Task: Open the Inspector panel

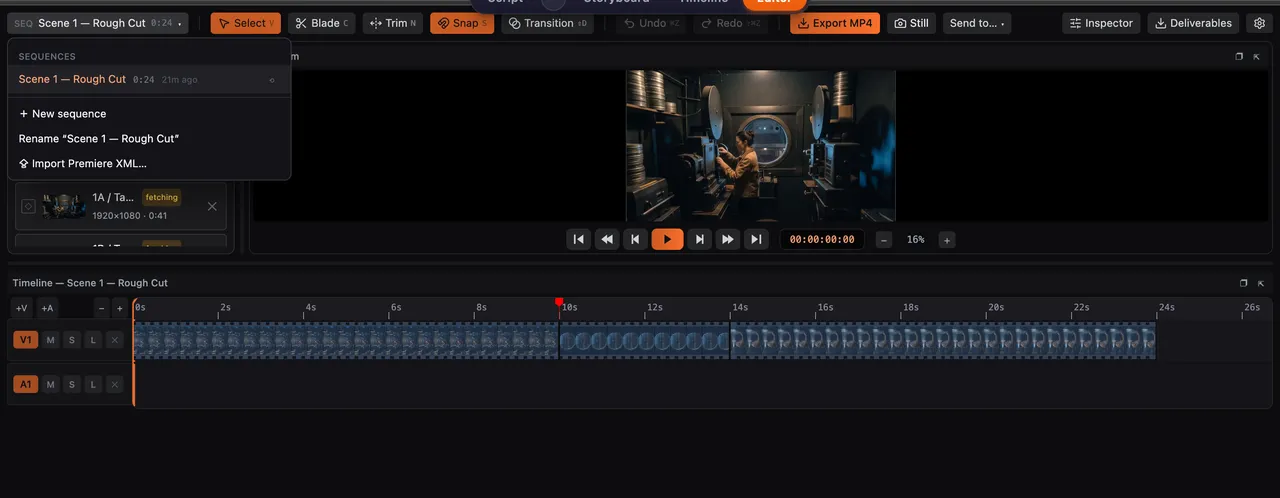Action: pos(1101,23)
